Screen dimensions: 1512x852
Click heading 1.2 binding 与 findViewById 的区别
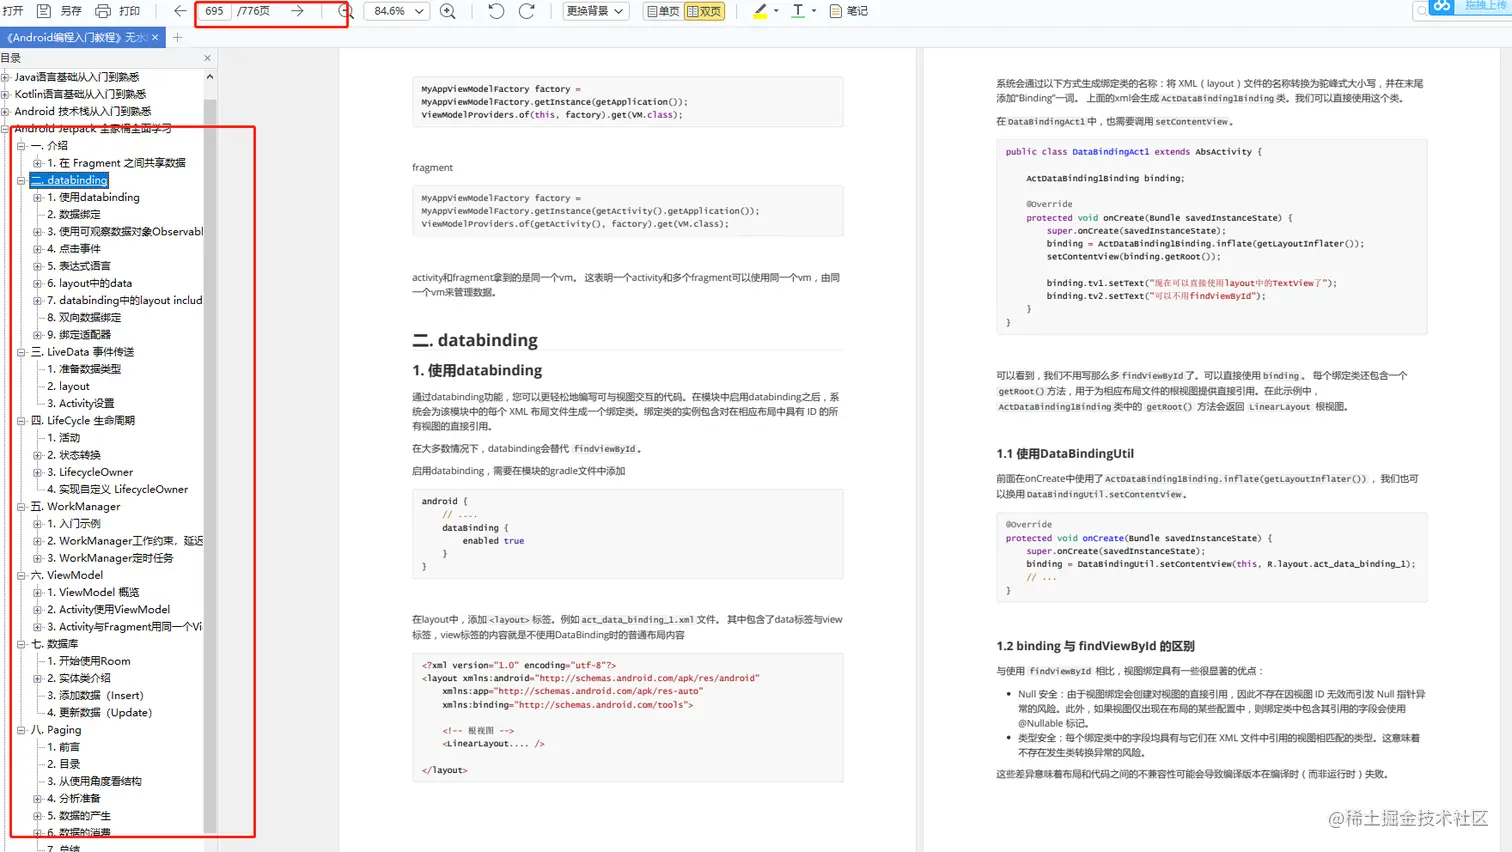tap(1095, 646)
